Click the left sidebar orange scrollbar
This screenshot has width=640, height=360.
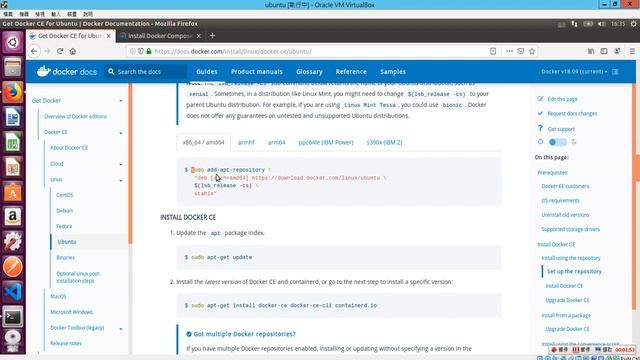tap(130, 163)
